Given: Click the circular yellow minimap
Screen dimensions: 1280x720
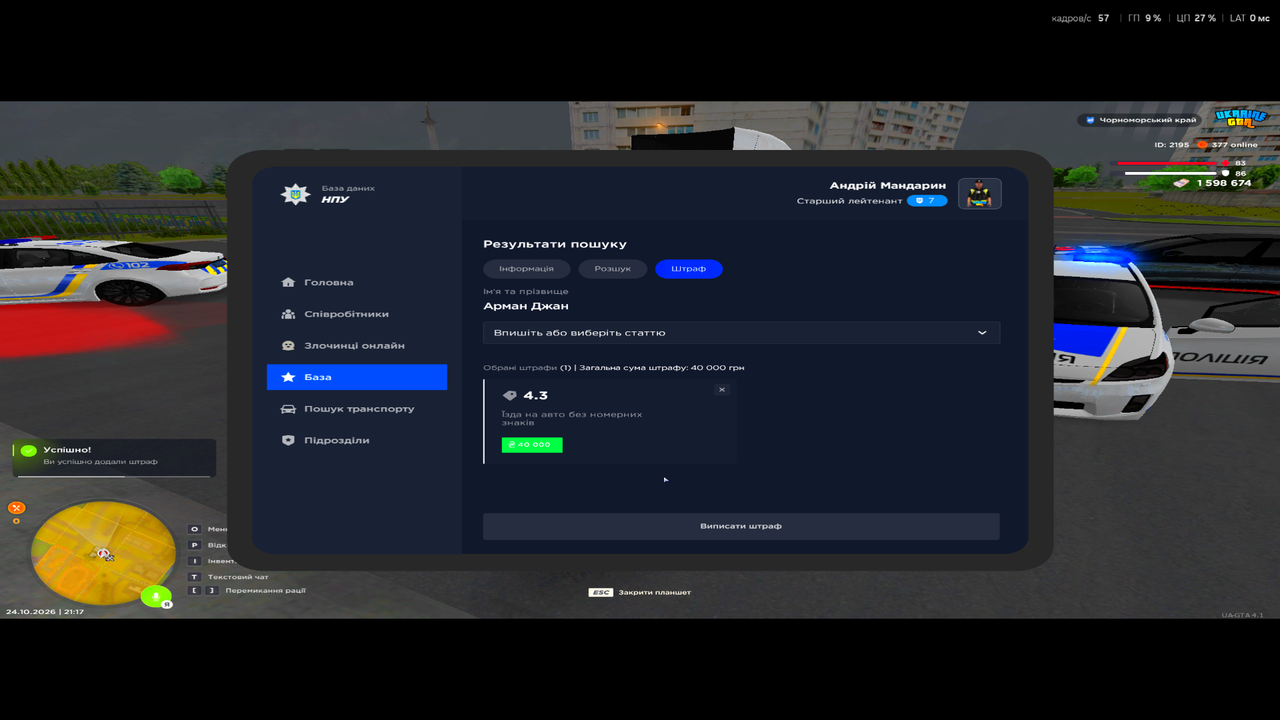Looking at the screenshot, I should (103, 553).
